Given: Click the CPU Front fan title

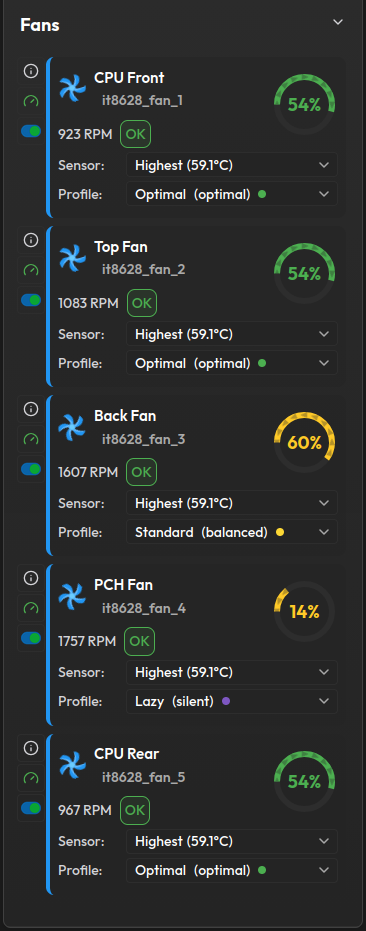Looking at the screenshot, I should click(129, 78).
